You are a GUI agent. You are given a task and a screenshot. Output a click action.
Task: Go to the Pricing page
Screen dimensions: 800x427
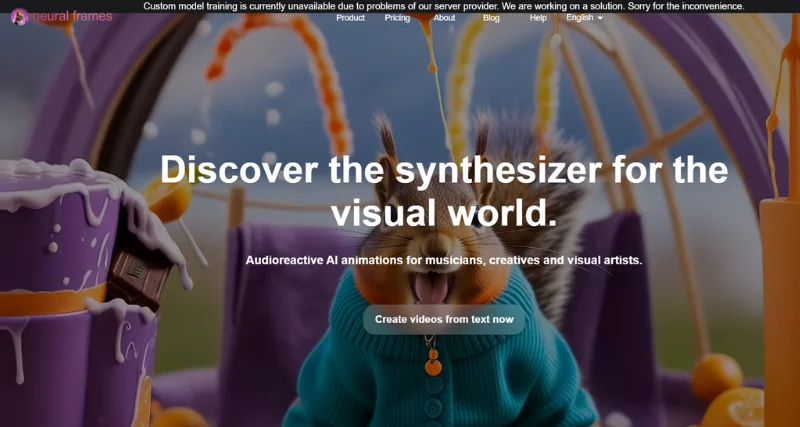tap(397, 18)
